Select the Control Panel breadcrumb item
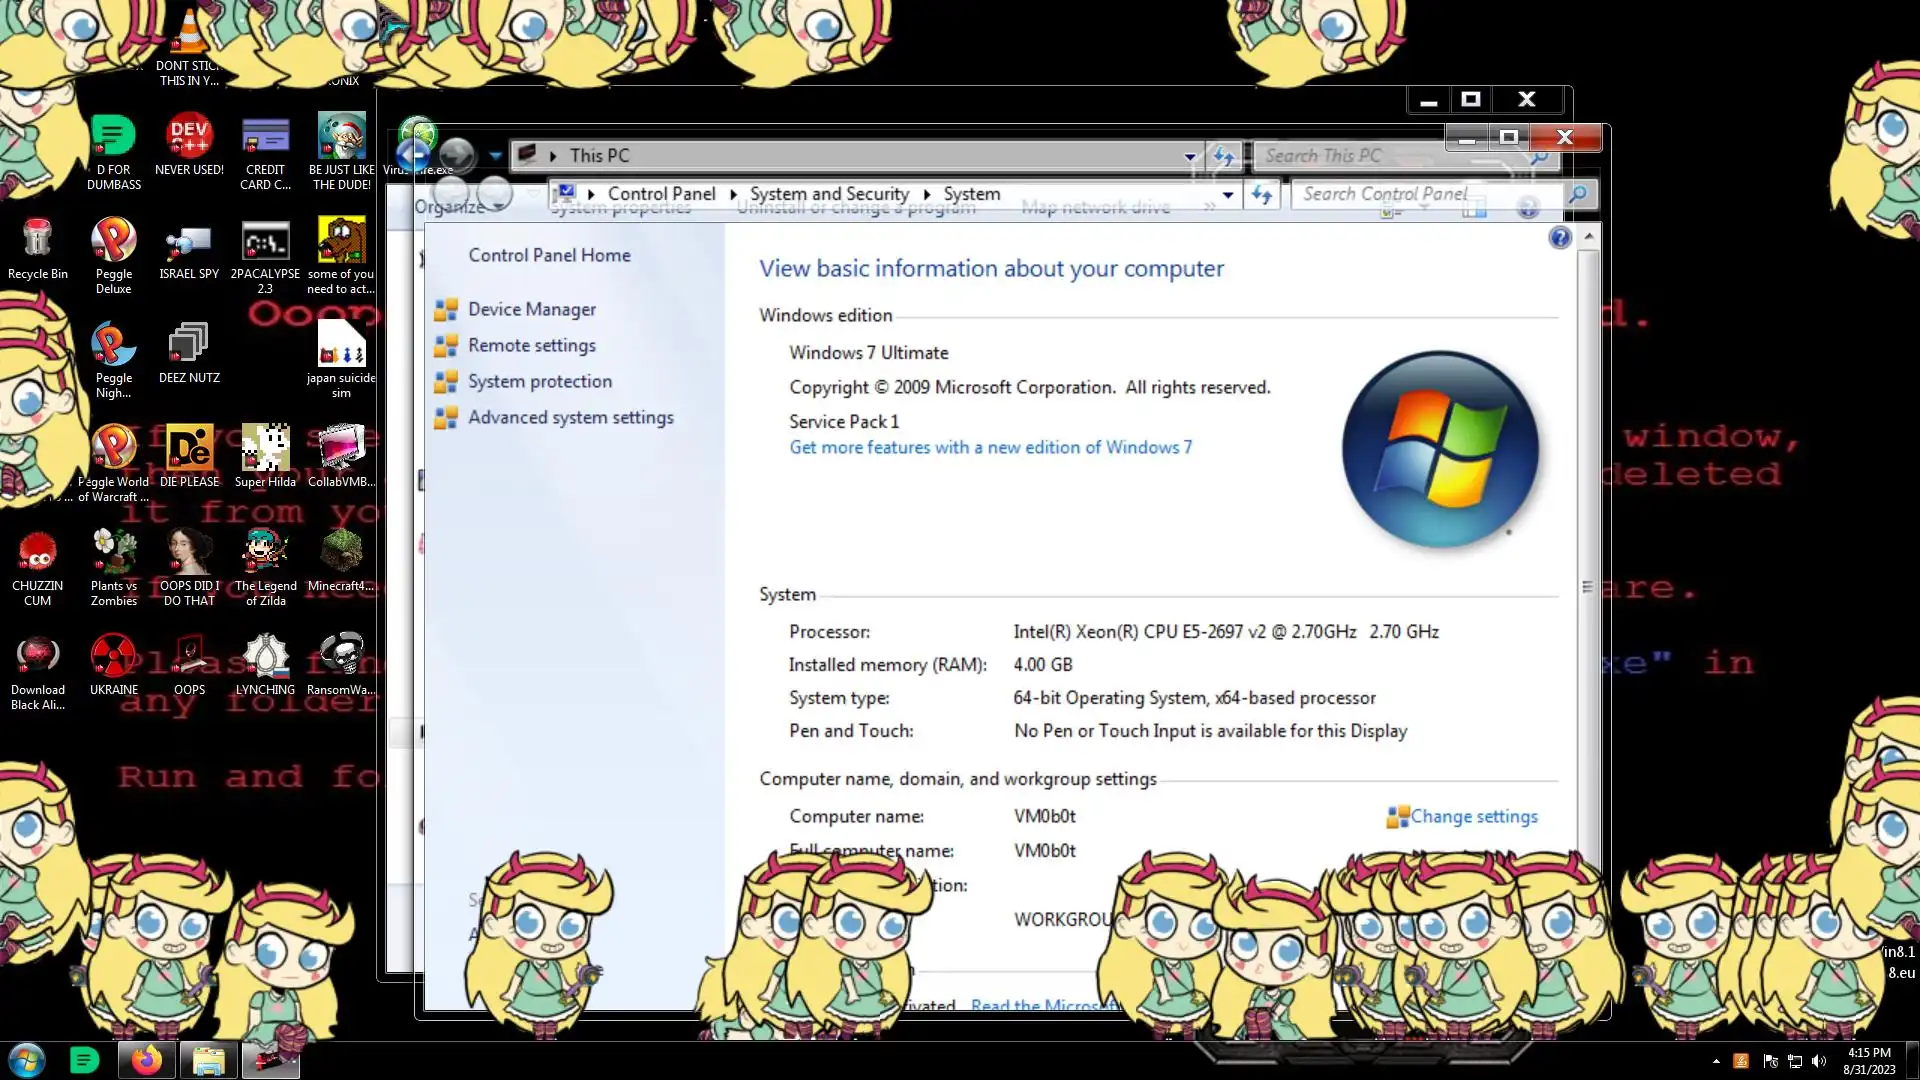This screenshot has height=1080, width=1920. coord(661,194)
